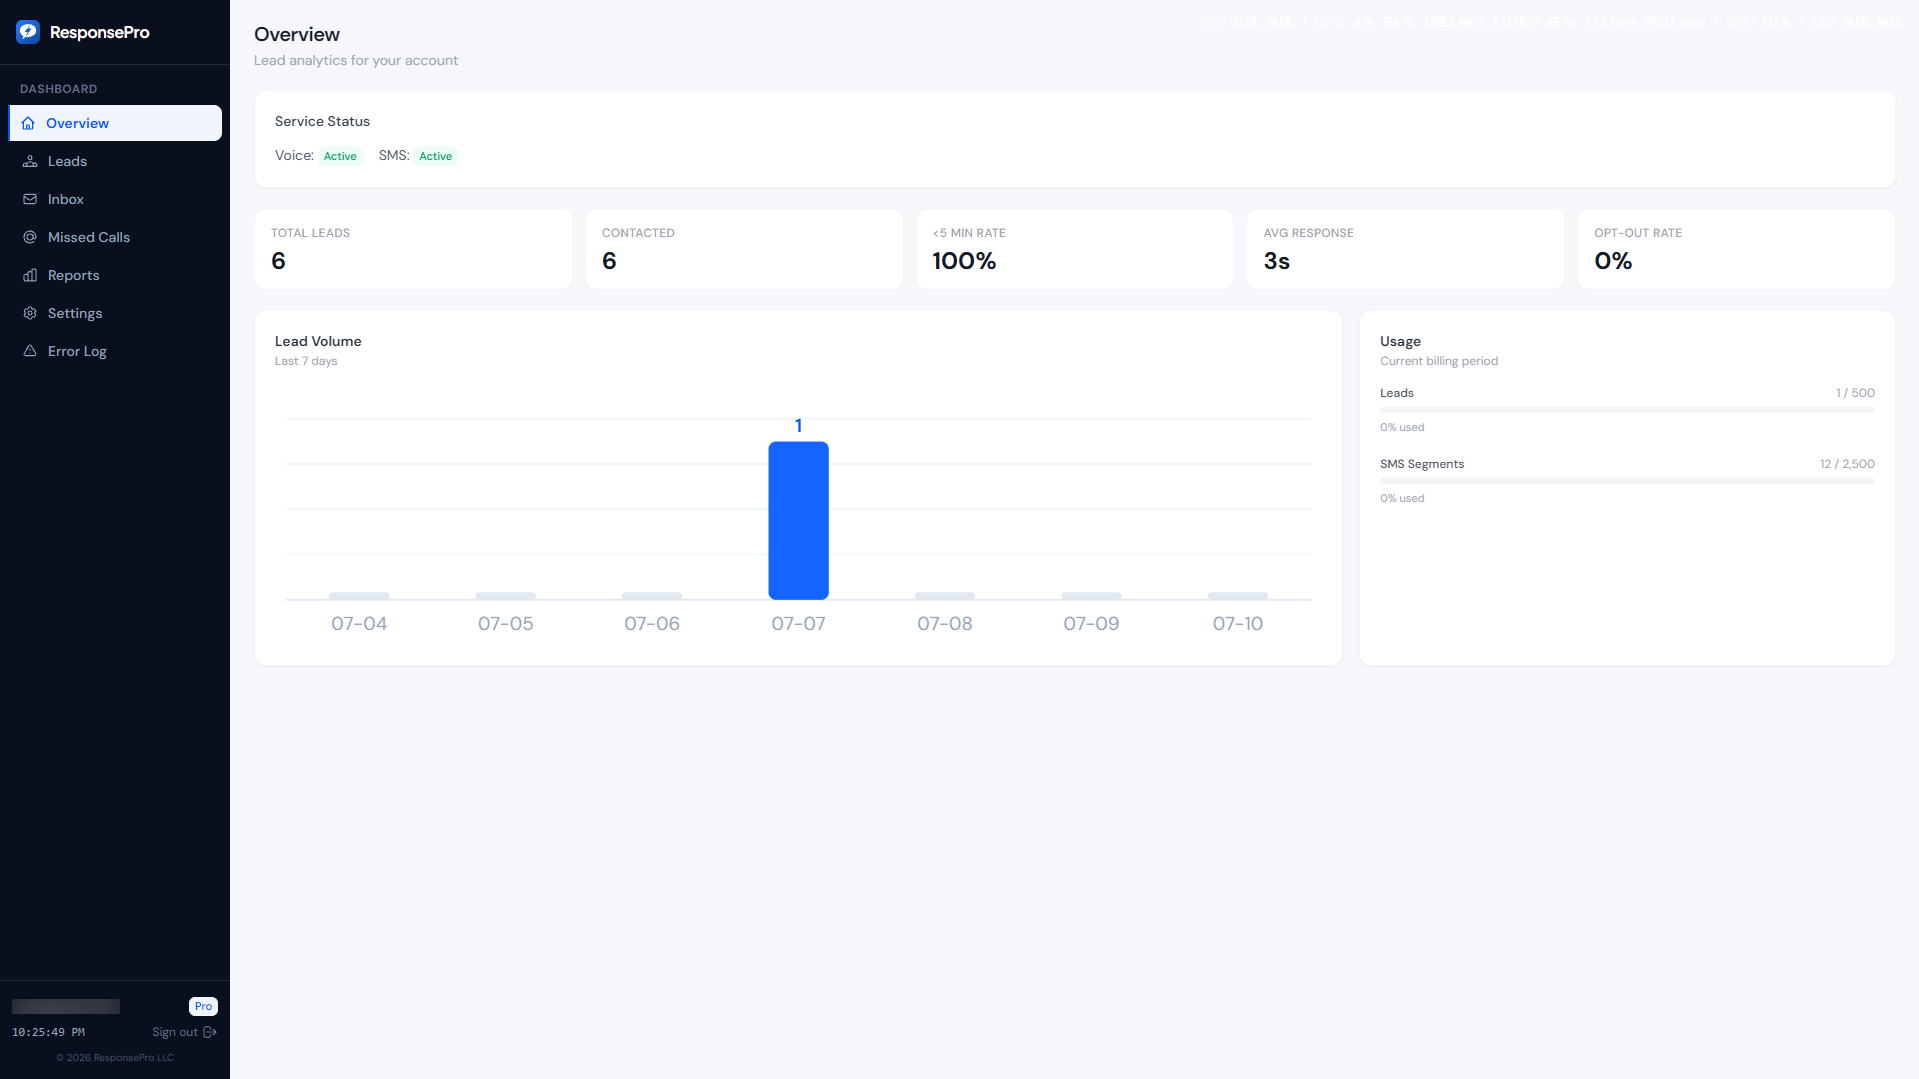Click the '© 2026 ResponsePro LLC' footer
The height and width of the screenshot is (1079, 1919).
[115, 1057]
